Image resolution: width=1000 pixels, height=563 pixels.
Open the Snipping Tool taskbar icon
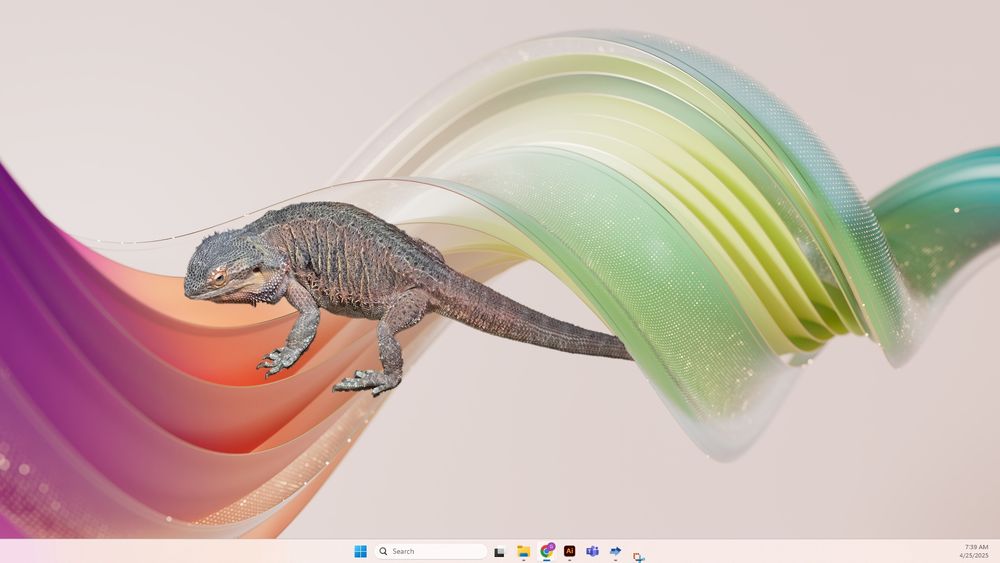(x=638, y=557)
